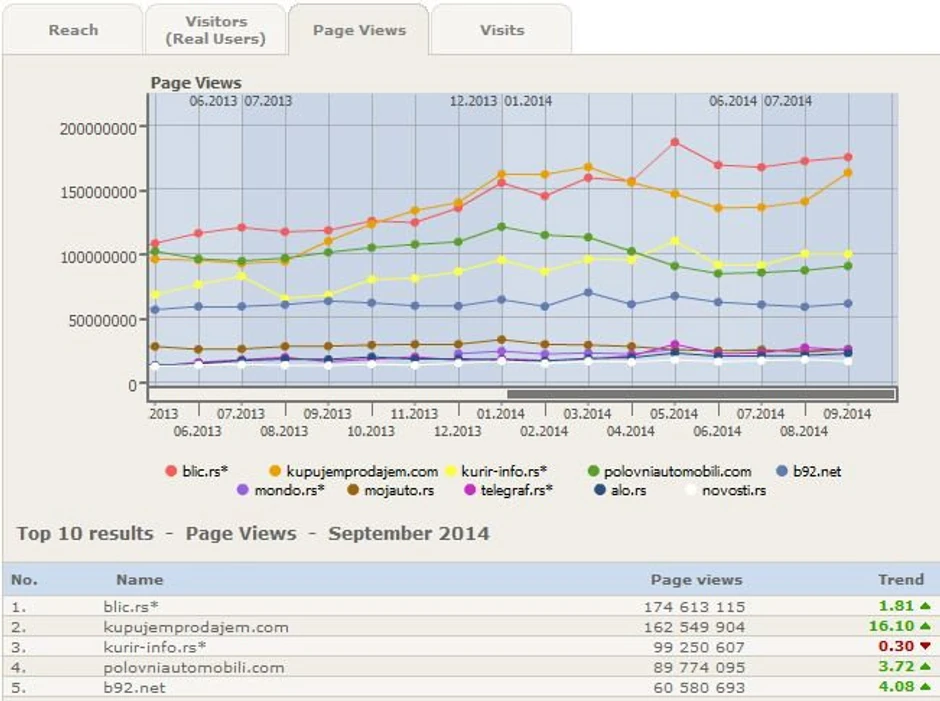Click the alo.rs dark blue legend dot
Screen dimensions: 940x701
click(x=600, y=490)
